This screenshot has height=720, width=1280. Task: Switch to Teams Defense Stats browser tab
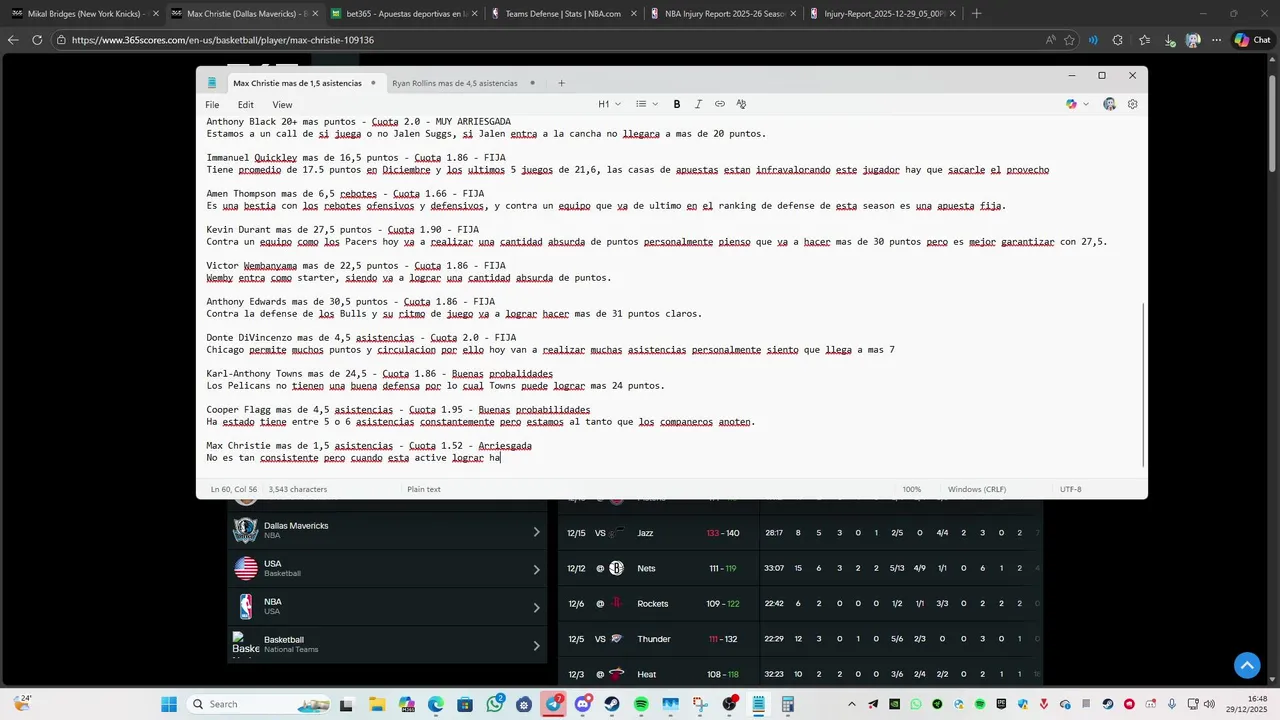tap(563, 14)
